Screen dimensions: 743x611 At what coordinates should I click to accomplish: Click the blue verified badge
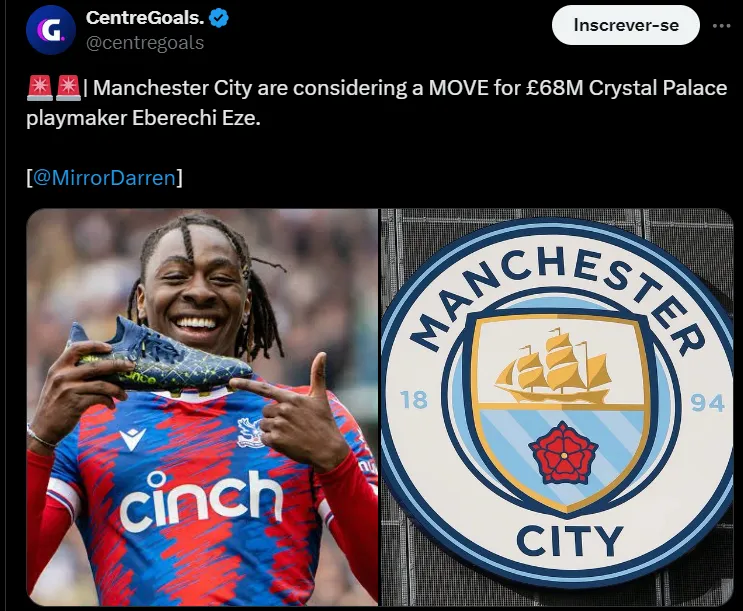pyautogui.click(x=219, y=18)
